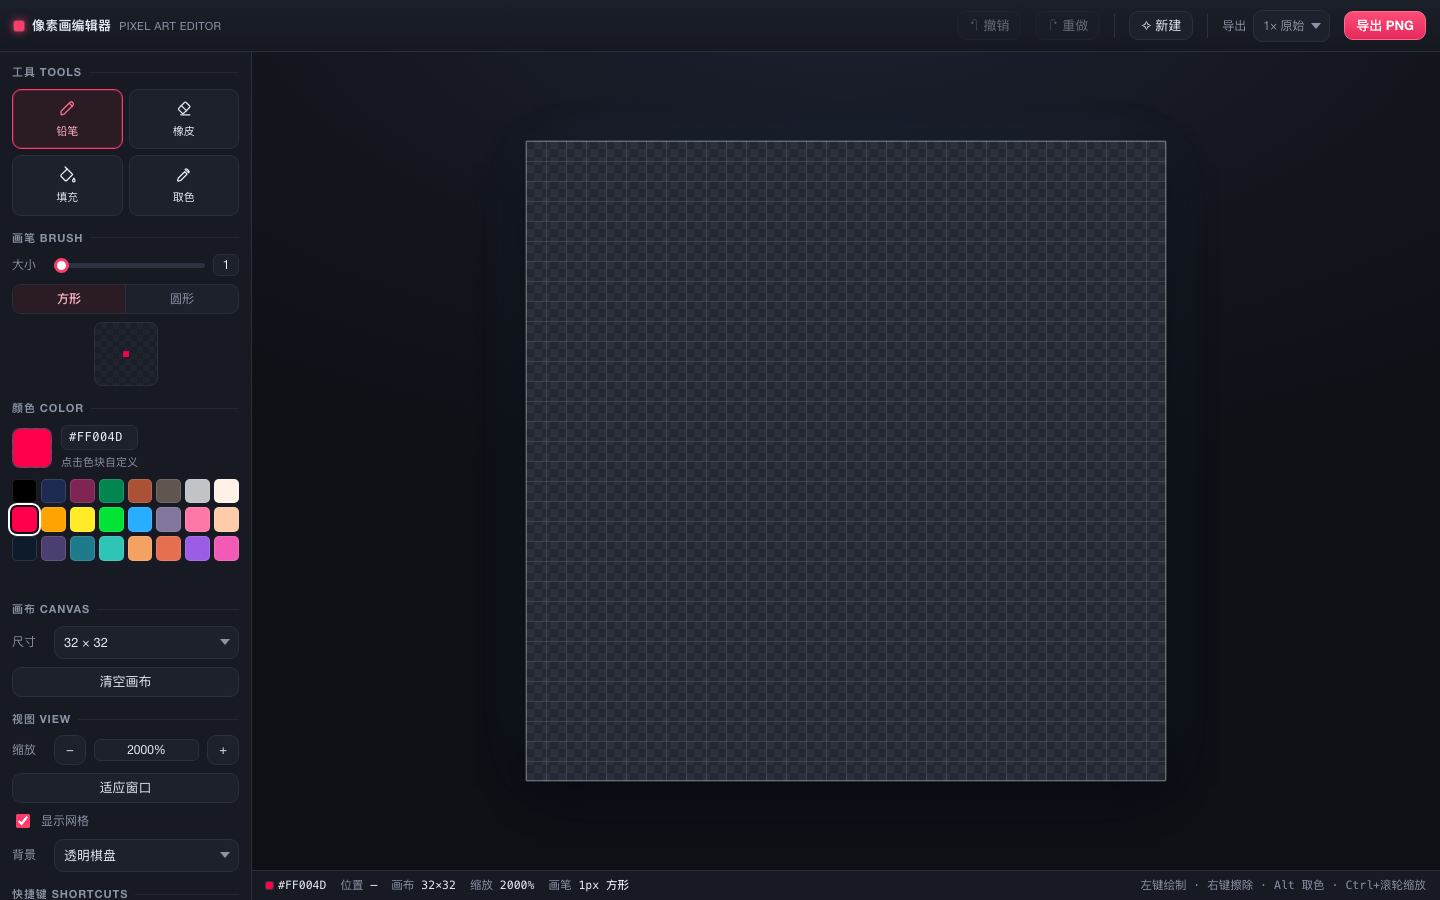Click the zoom in plus button
This screenshot has height=900, width=1440.
pyautogui.click(x=223, y=750)
